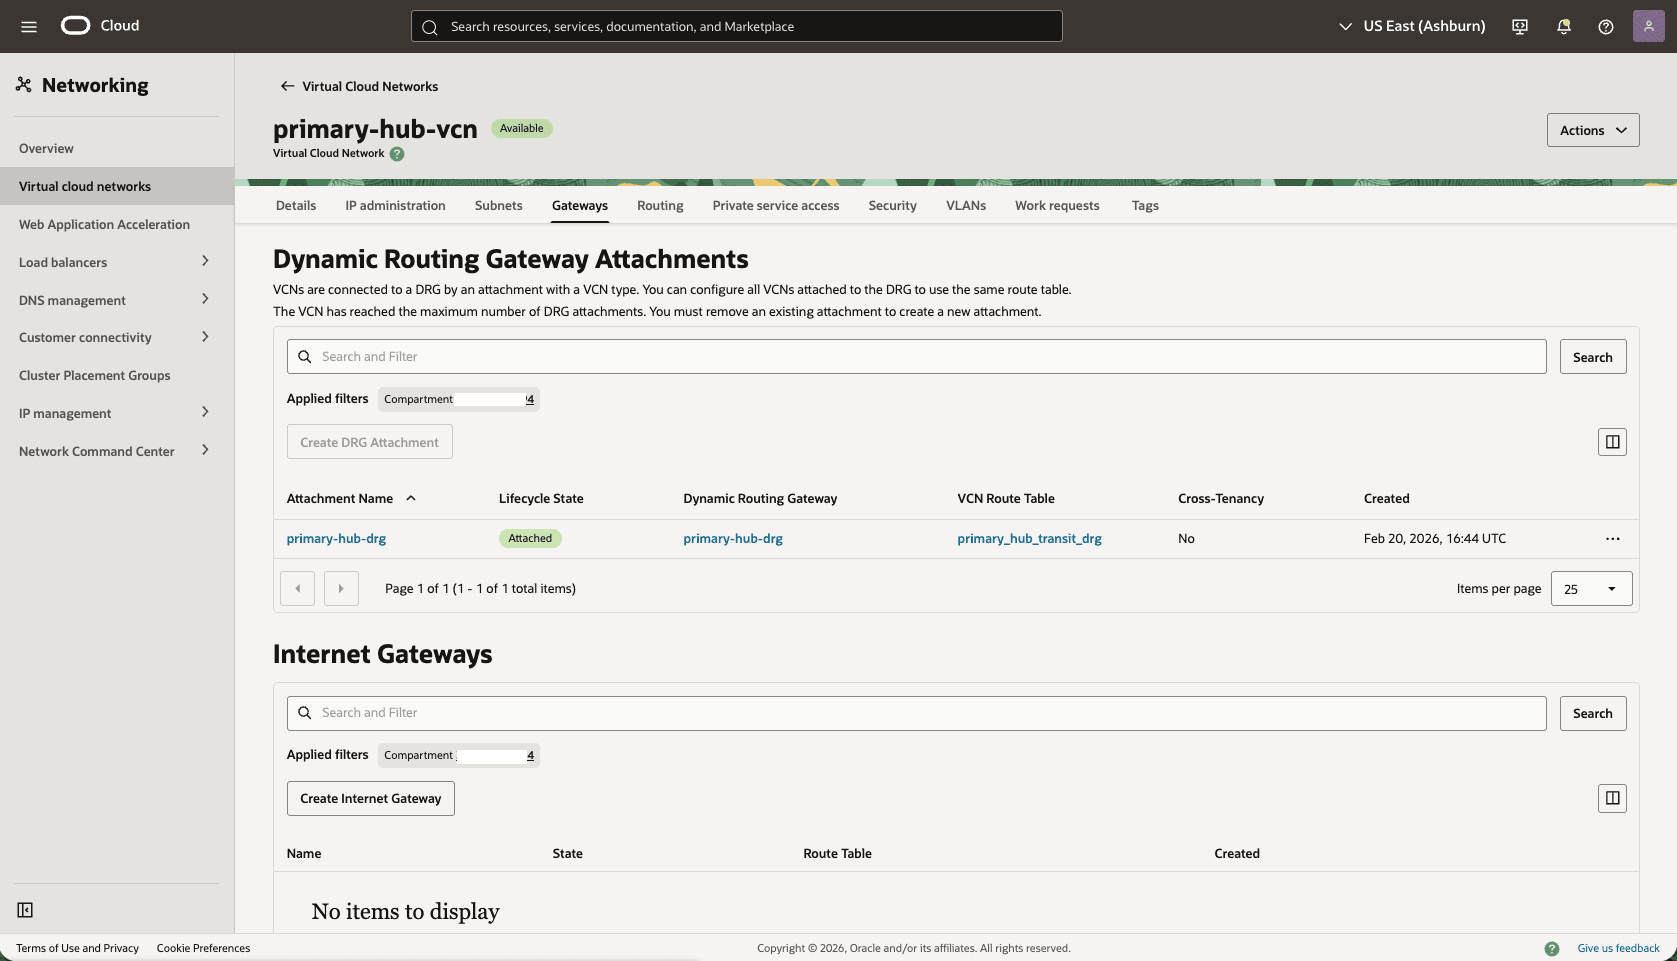Open the column manager for DRG attachments table

point(1612,441)
